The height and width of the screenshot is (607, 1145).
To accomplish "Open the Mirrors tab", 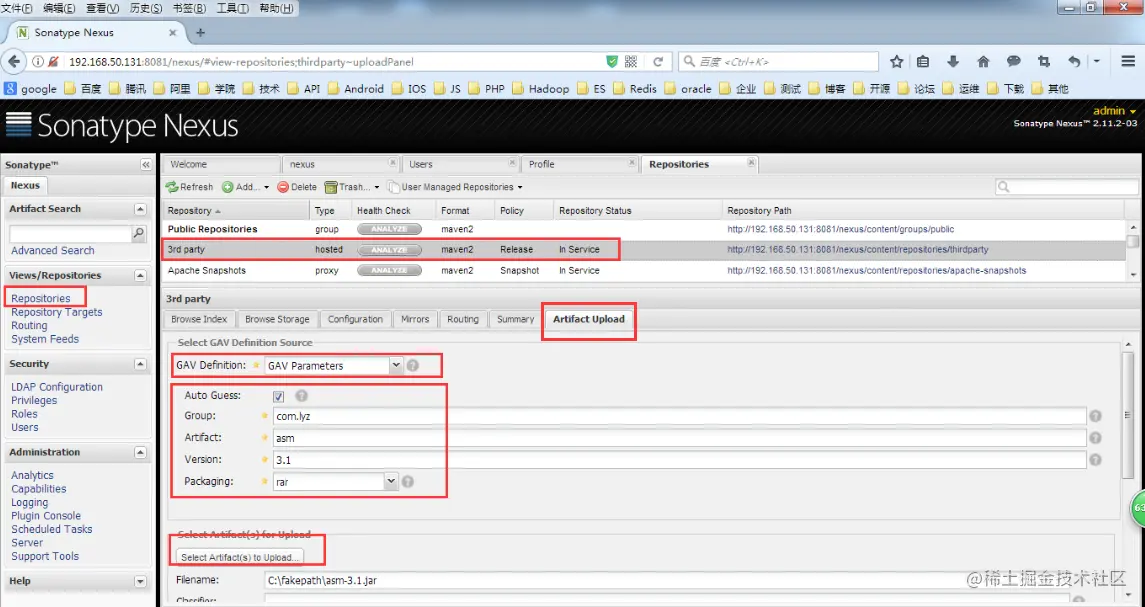I will [415, 319].
